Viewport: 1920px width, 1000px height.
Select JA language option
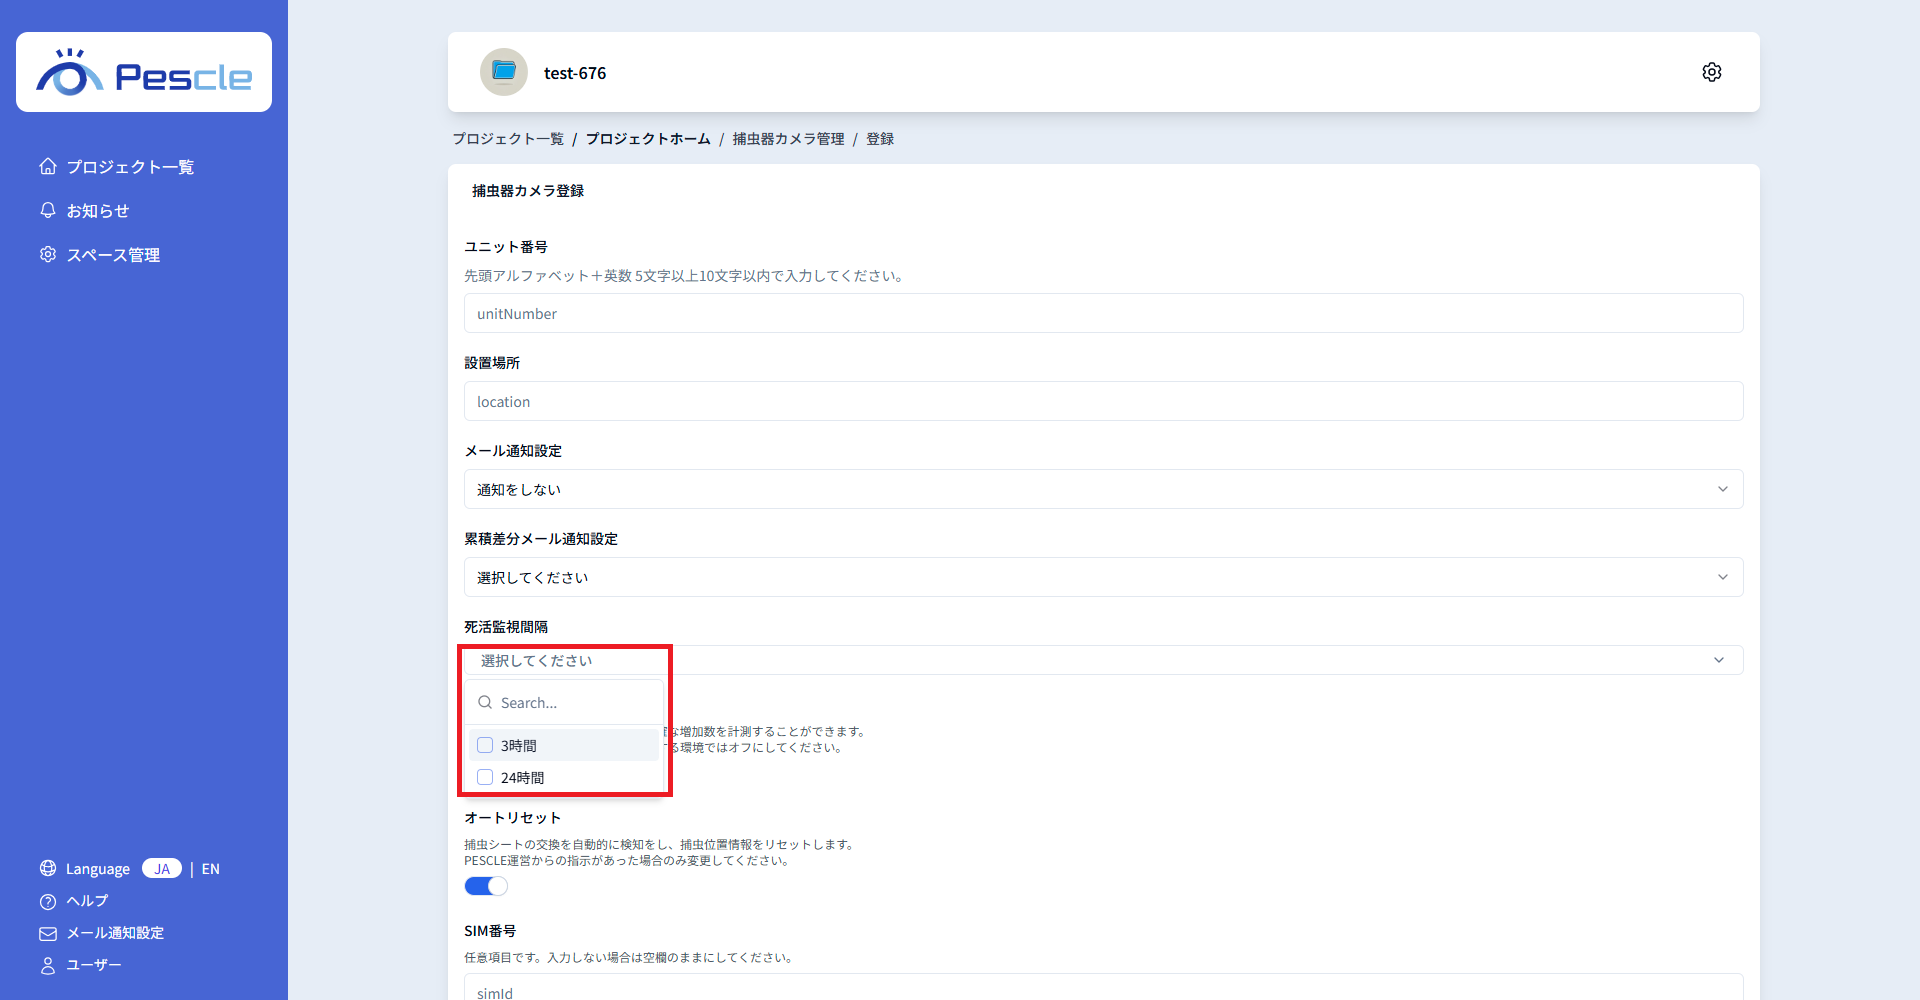[x=162, y=869]
